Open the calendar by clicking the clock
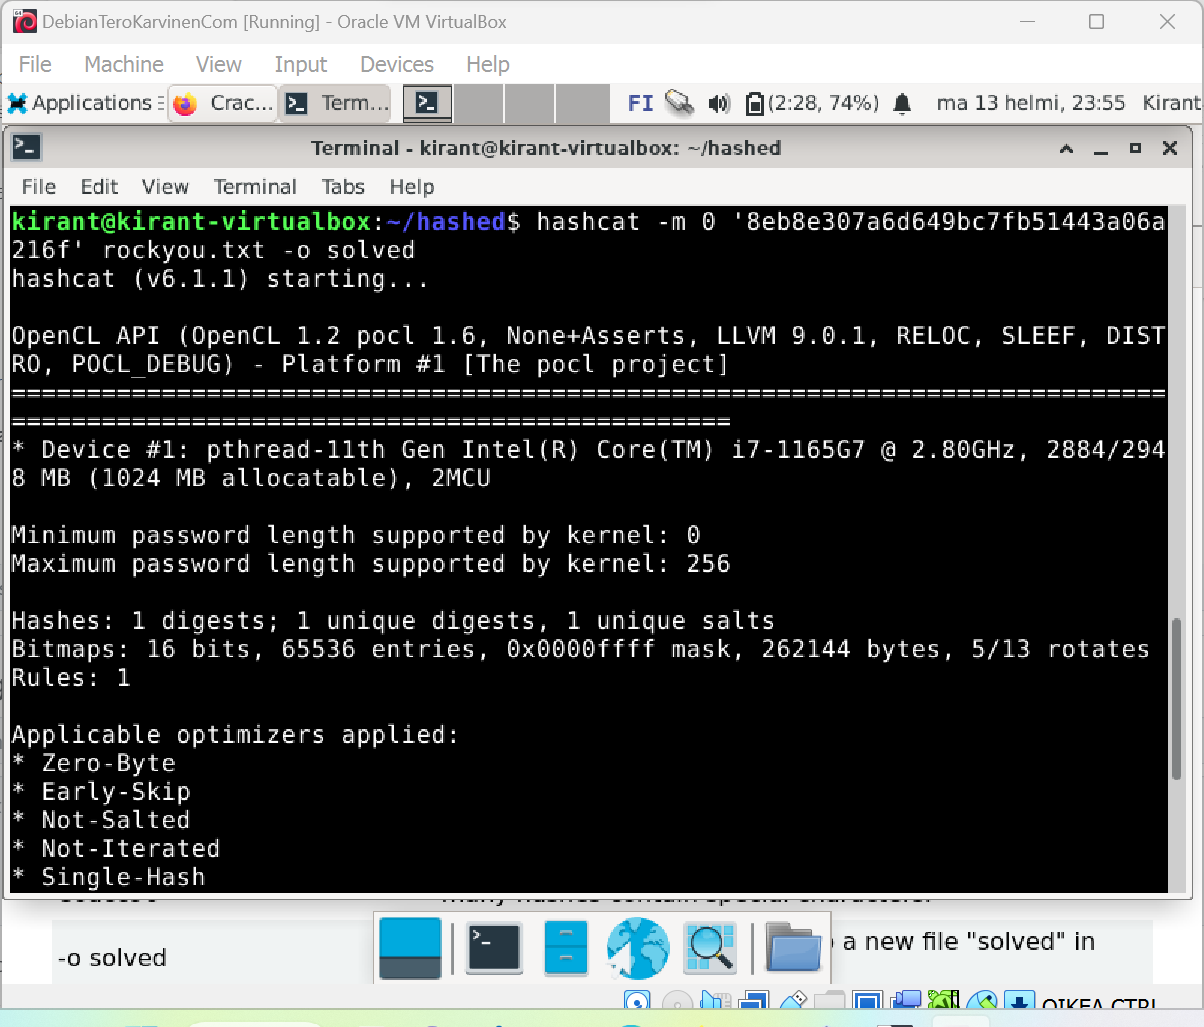 click(x=1030, y=102)
